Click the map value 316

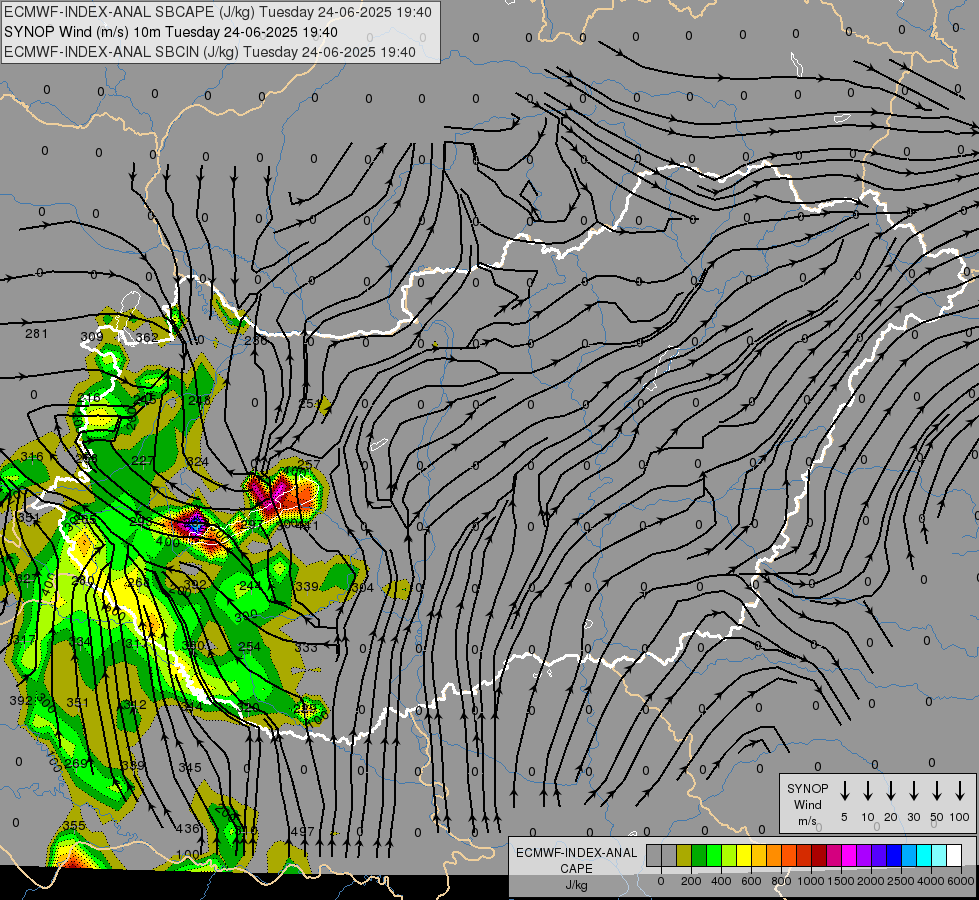[32, 457]
